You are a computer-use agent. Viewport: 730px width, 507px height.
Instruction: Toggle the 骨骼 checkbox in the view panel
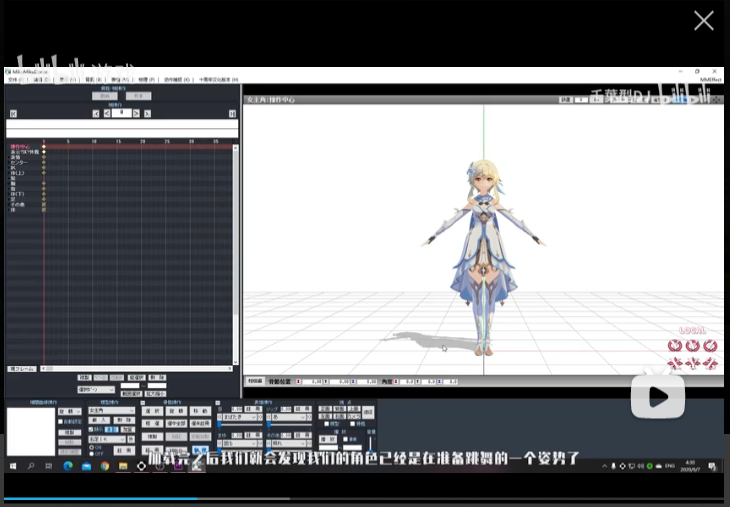click(352, 424)
